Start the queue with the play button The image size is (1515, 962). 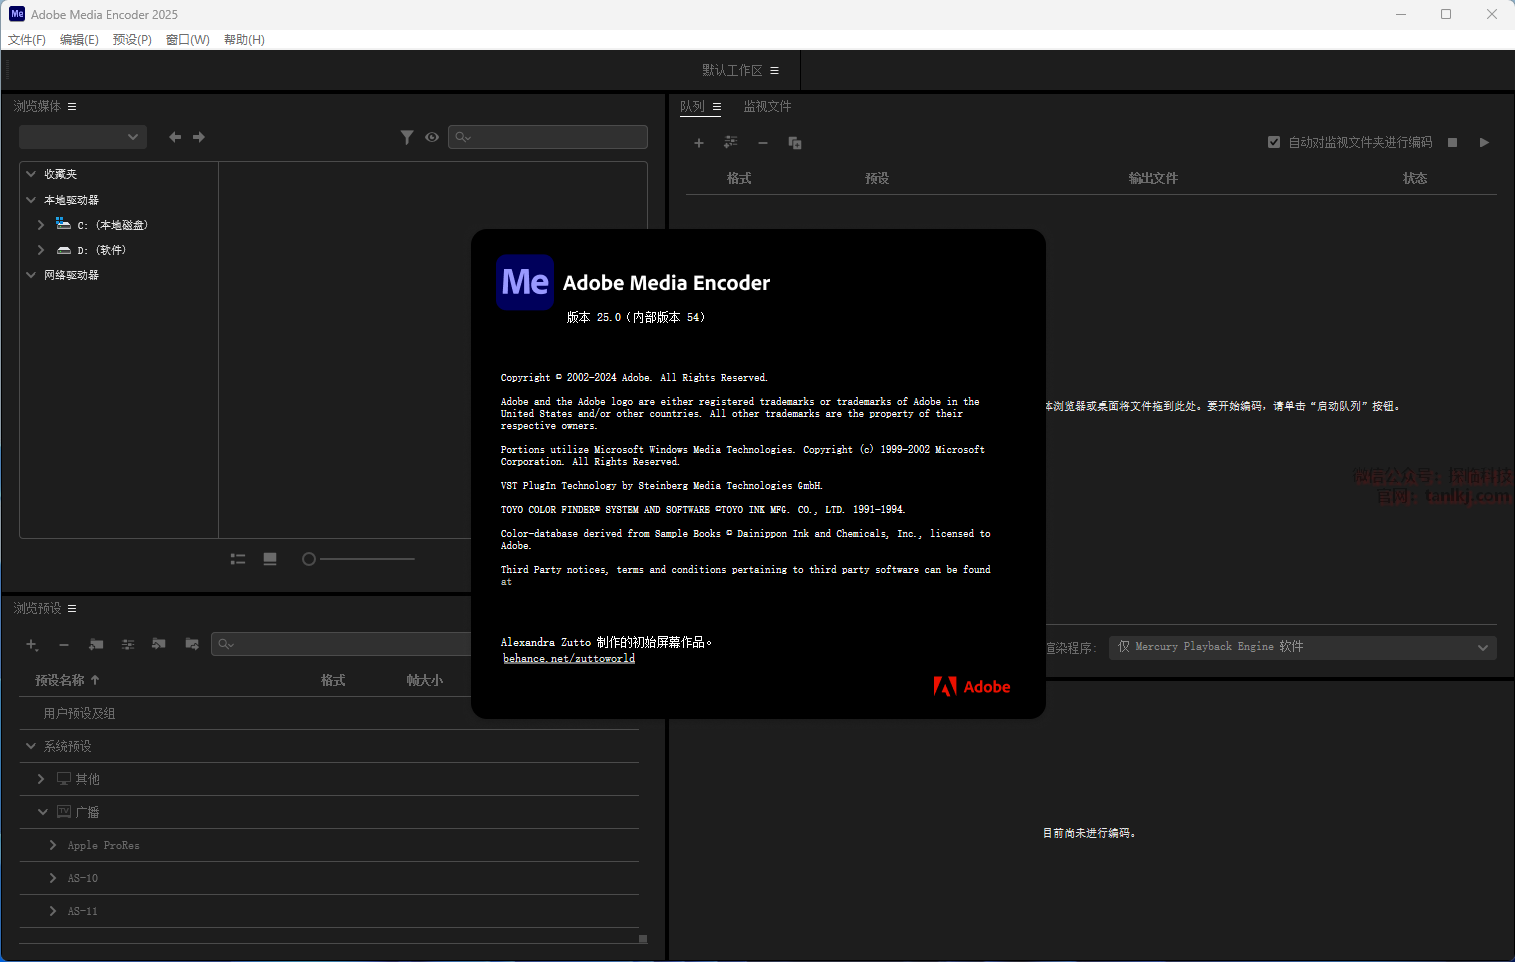(1484, 143)
